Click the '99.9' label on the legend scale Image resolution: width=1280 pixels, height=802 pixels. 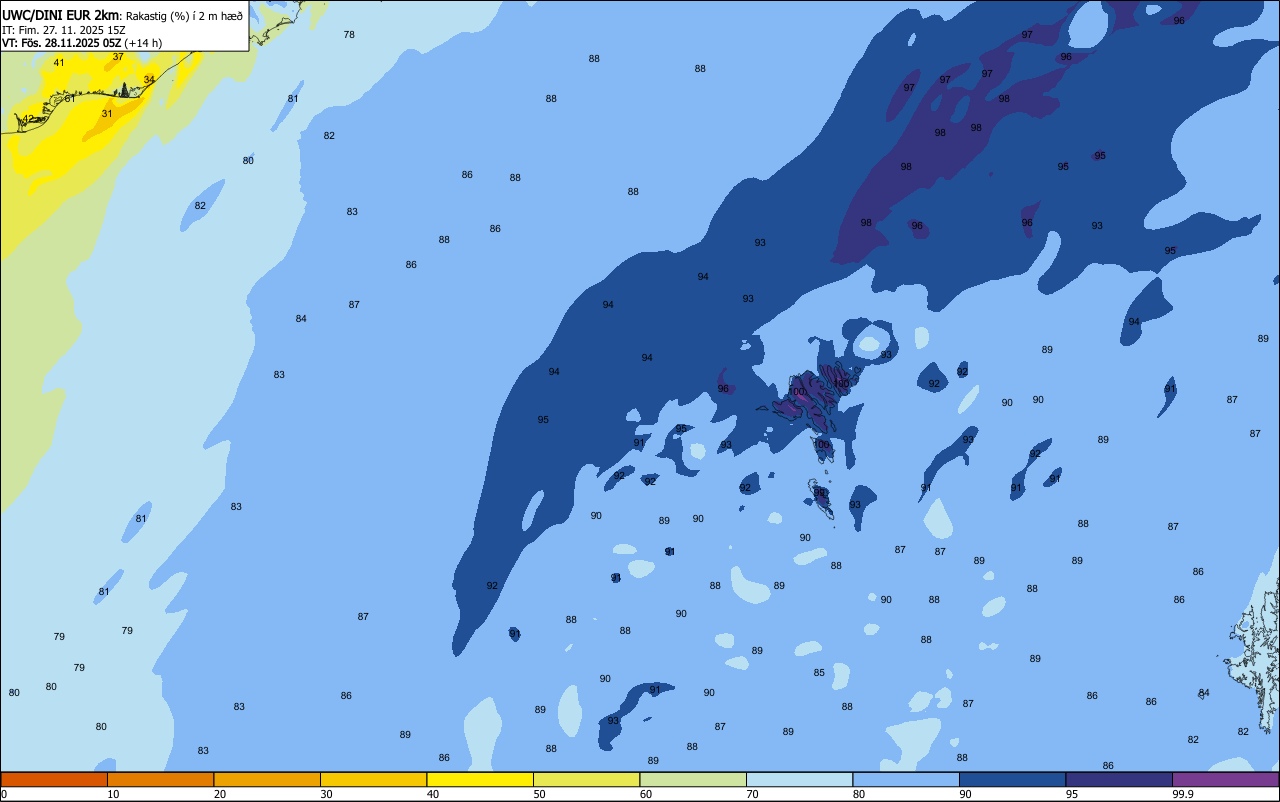1183,794
